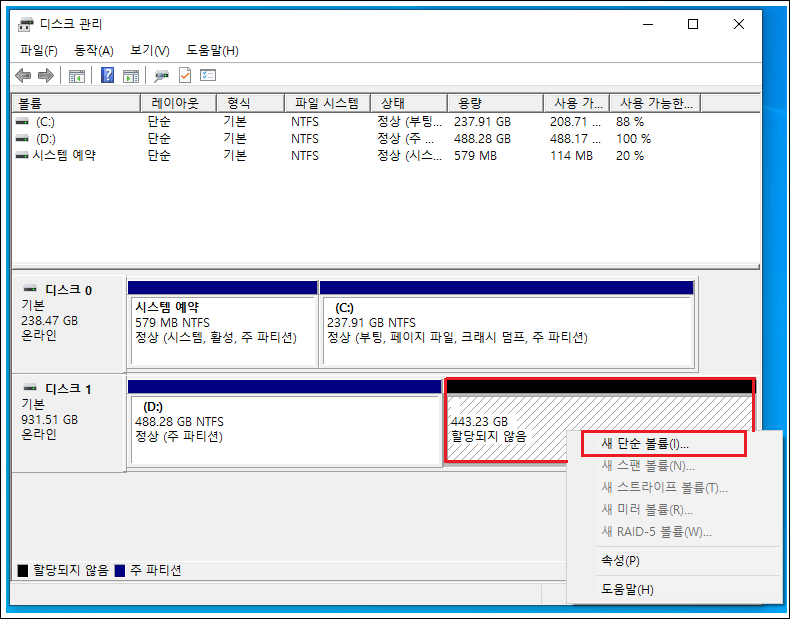Sort by the 볼륨 column header
This screenshot has height=620, width=792.
(76, 104)
